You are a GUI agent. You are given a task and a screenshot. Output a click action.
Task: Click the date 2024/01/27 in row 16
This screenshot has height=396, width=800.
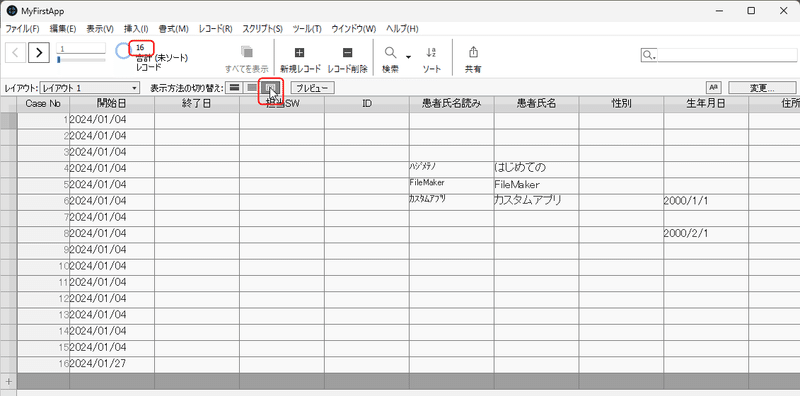tap(112, 364)
